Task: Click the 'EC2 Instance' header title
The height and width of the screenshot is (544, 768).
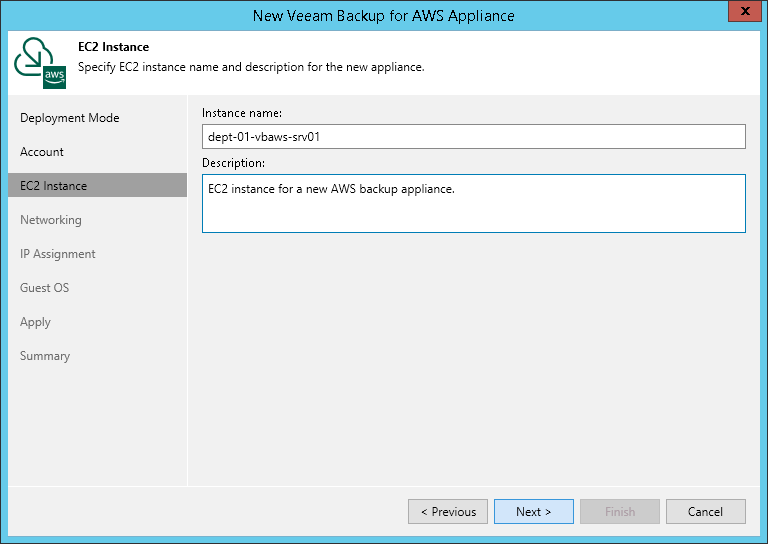Action: pyautogui.click(x=114, y=47)
